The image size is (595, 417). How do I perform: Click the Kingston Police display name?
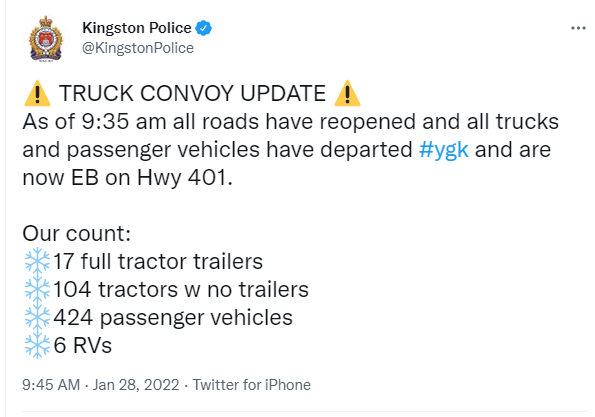[x=137, y=28]
